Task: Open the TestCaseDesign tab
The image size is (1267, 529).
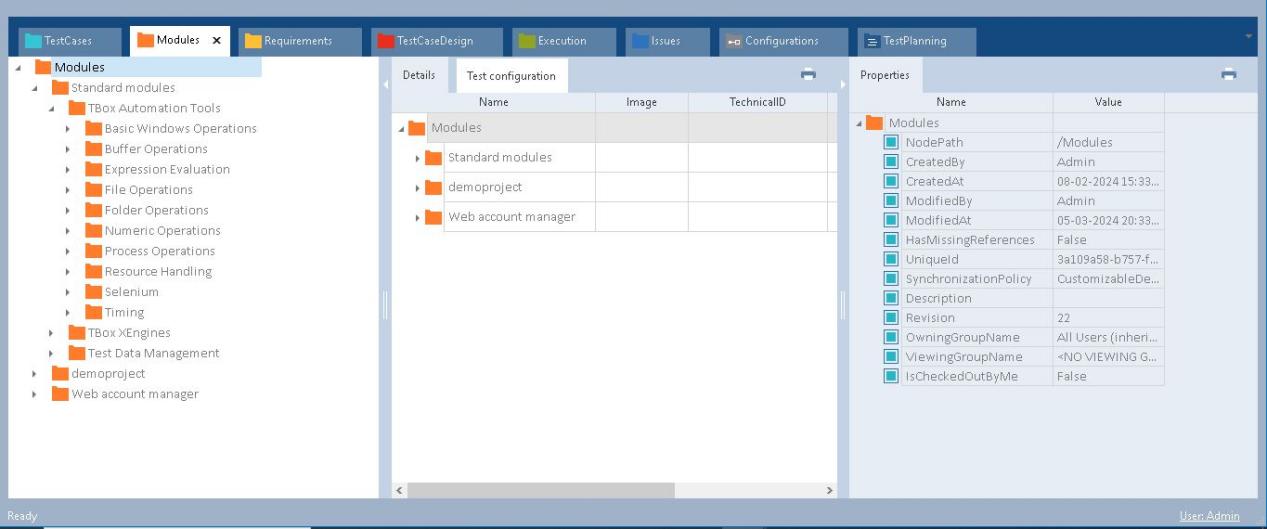Action: [436, 41]
